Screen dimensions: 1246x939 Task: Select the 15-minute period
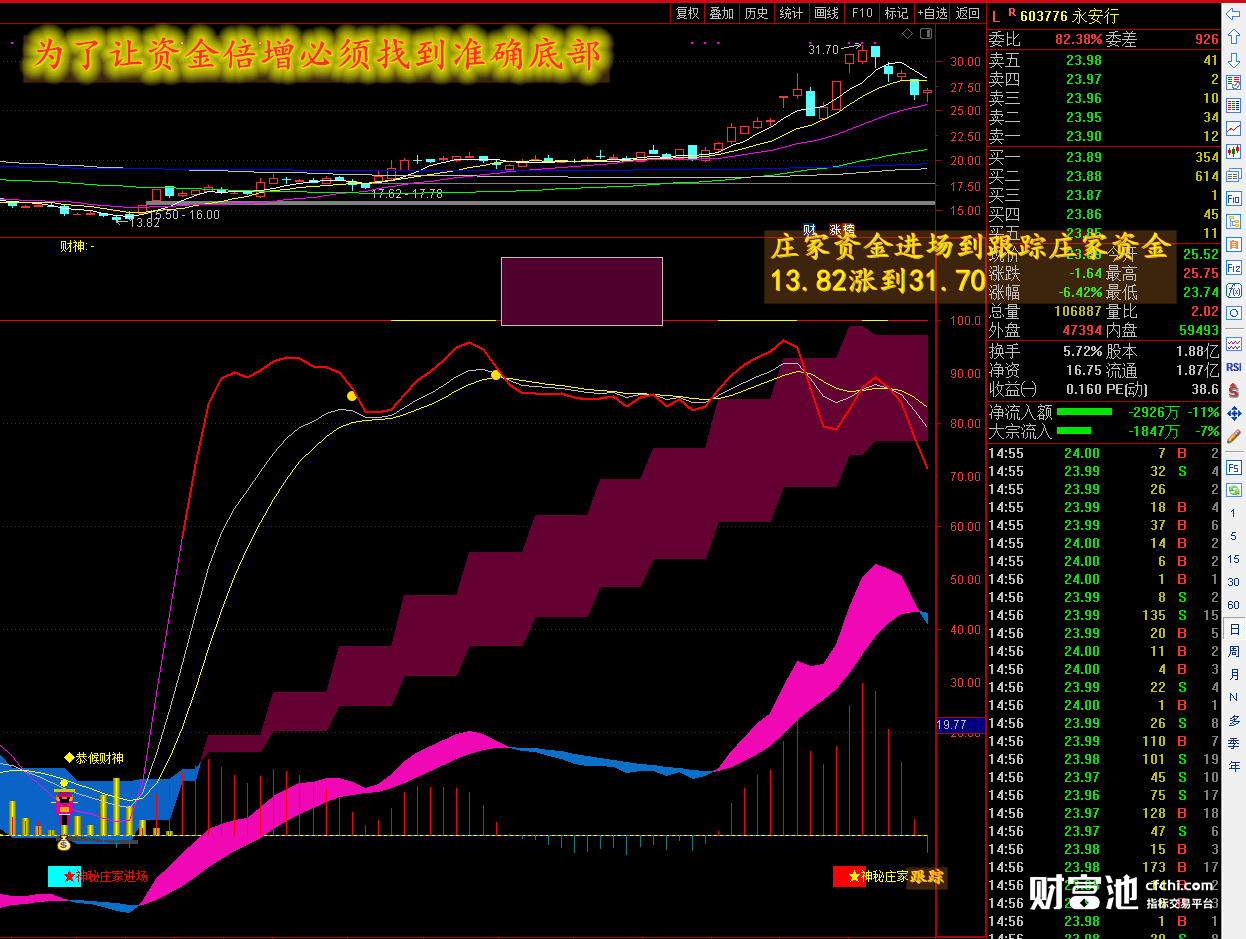coord(1234,559)
